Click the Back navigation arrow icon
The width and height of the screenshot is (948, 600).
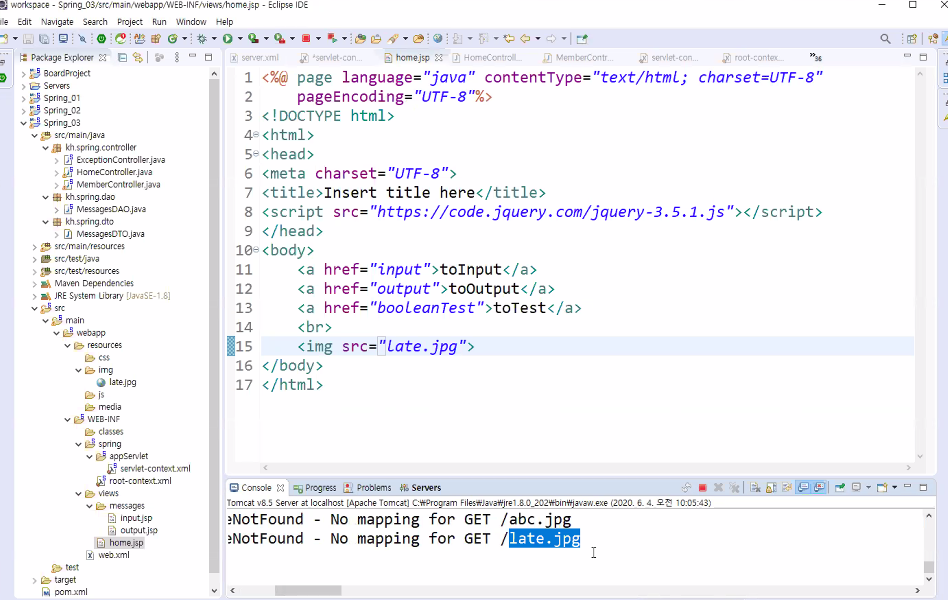525,39
